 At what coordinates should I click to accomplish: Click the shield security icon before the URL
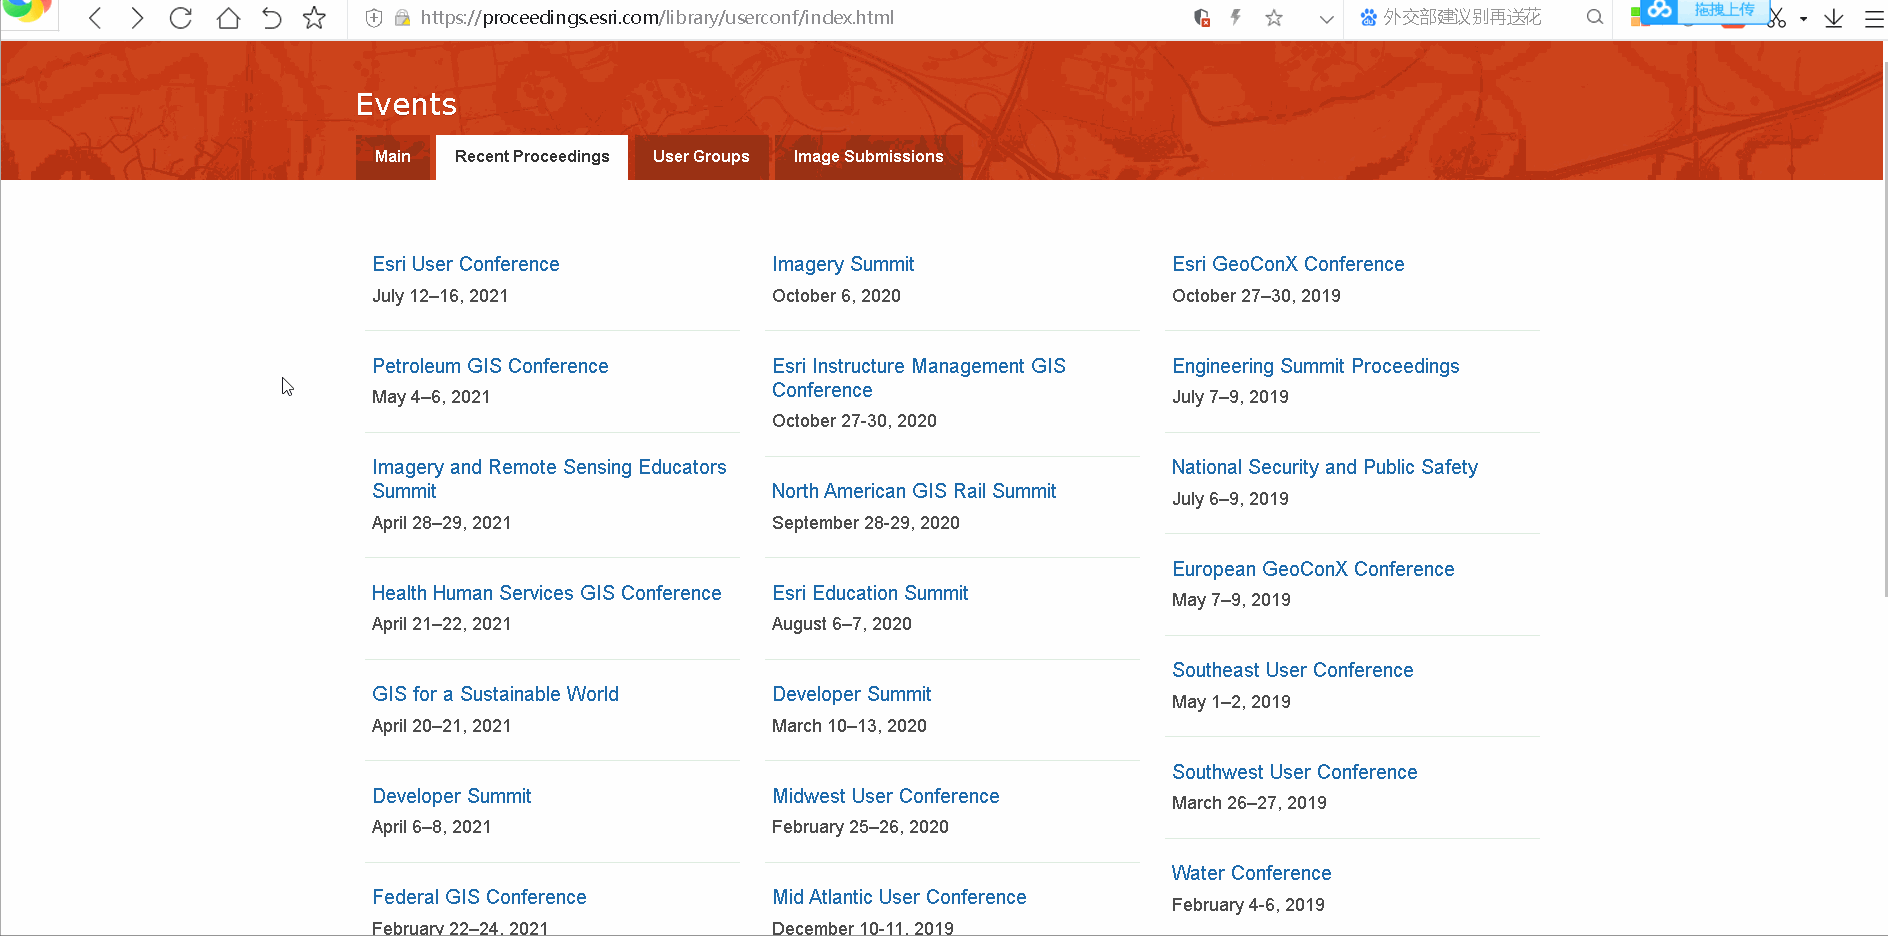click(374, 18)
